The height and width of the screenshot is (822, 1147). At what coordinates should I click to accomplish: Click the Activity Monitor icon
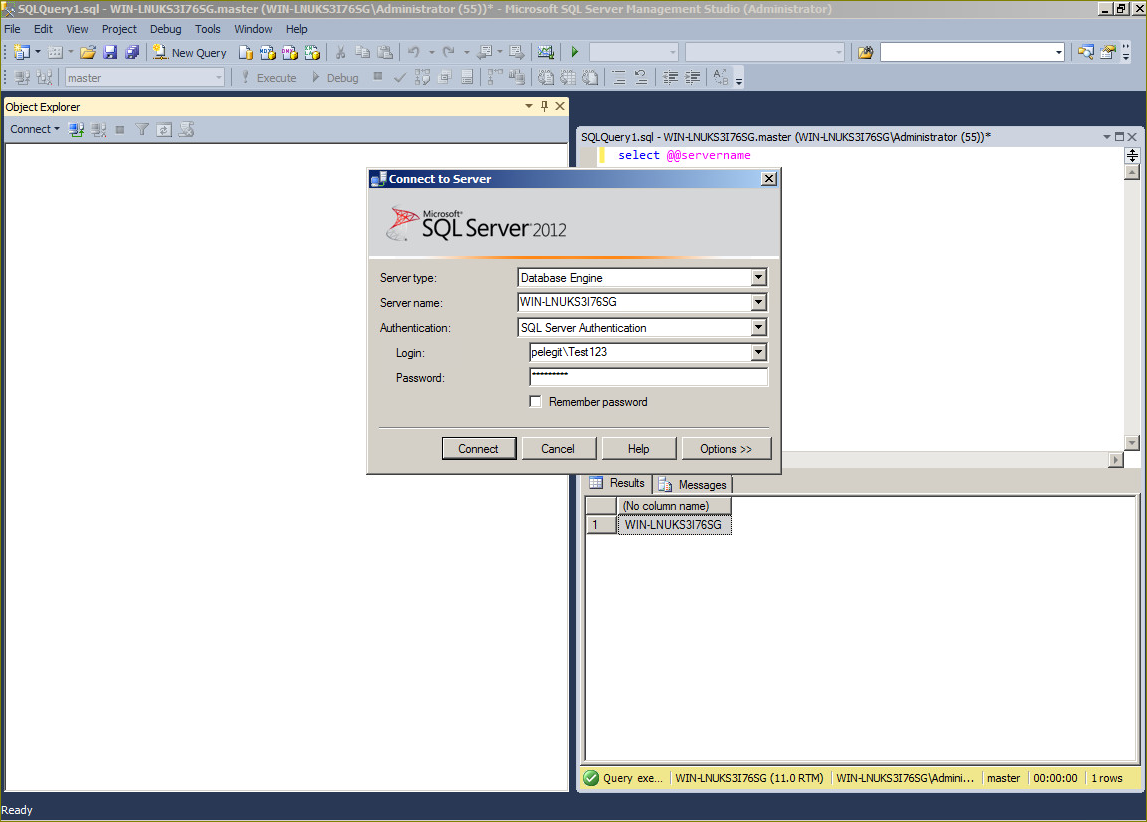(x=546, y=53)
